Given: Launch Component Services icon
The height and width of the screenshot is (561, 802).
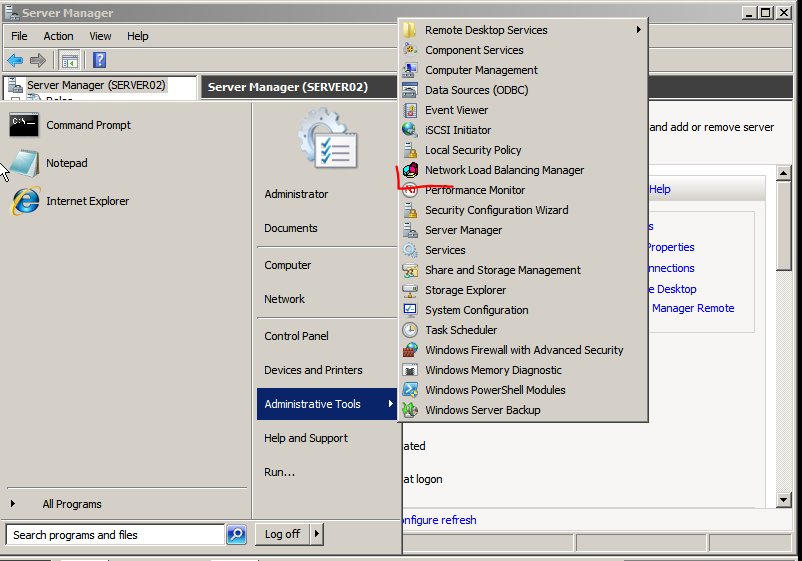Looking at the screenshot, I should coord(410,50).
